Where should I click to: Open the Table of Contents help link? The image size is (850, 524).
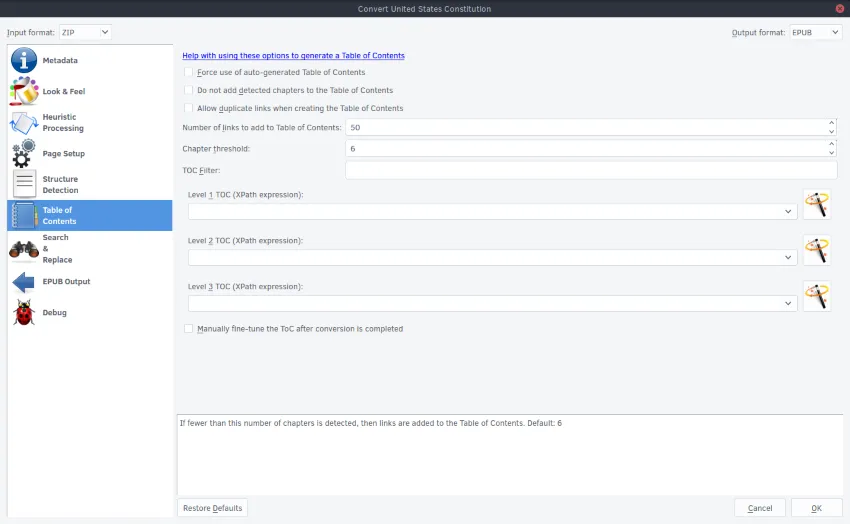[293, 56]
